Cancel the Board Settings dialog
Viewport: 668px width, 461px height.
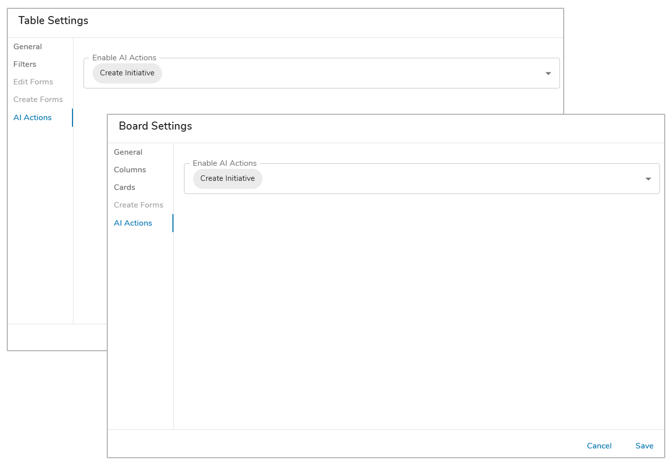pos(599,446)
